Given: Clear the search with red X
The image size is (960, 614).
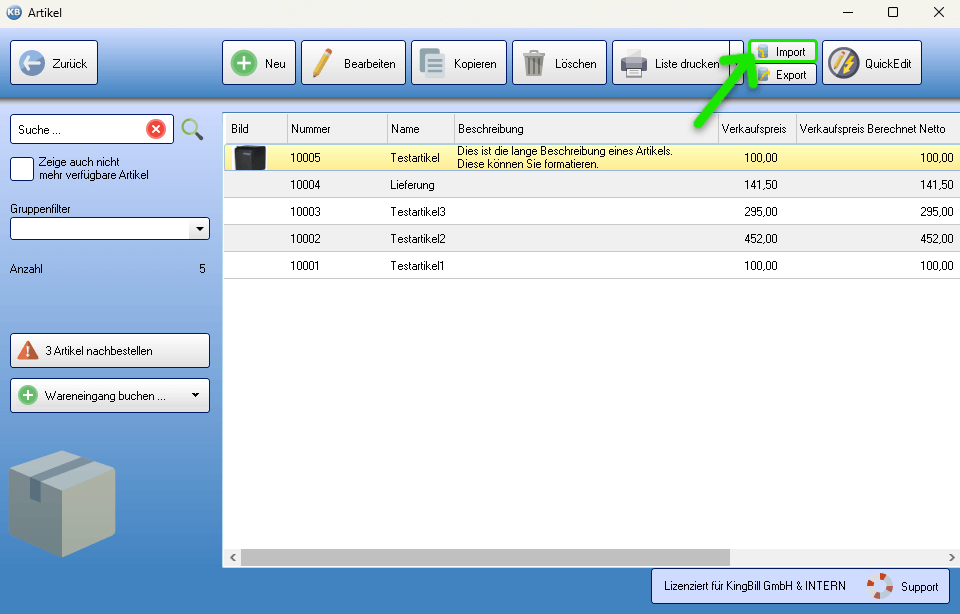Looking at the screenshot, I should [156, 129].
